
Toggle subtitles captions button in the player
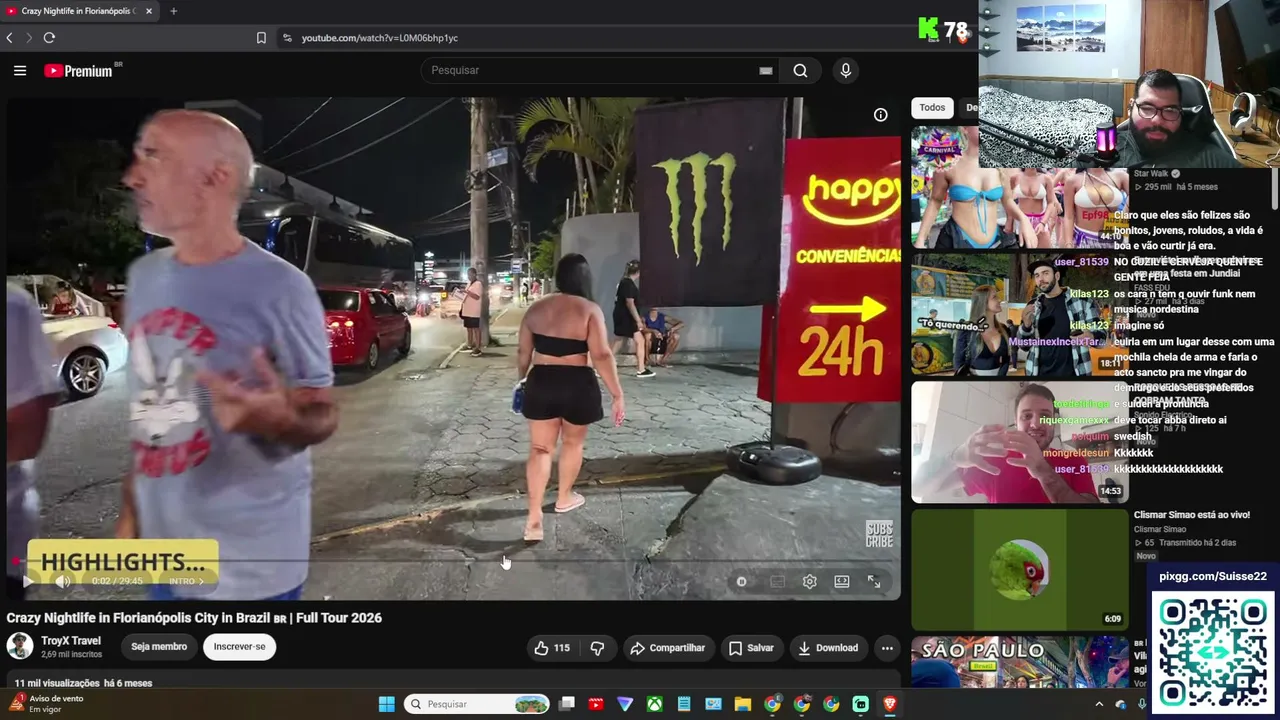pos(777,581)
